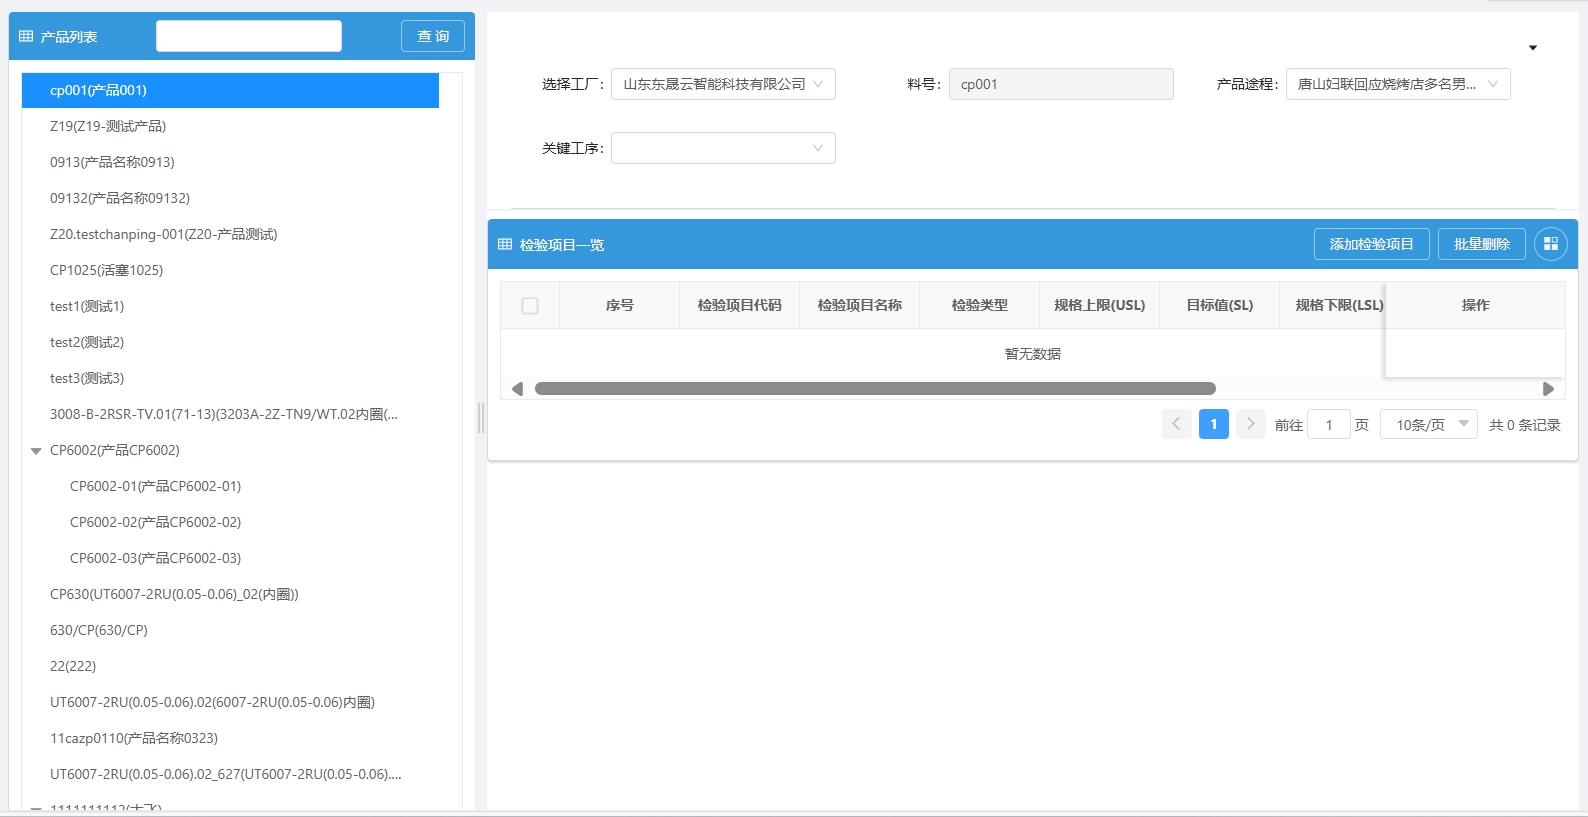
Task: Click the 检验项目代码 column header
Action: [x=740, y=305]
